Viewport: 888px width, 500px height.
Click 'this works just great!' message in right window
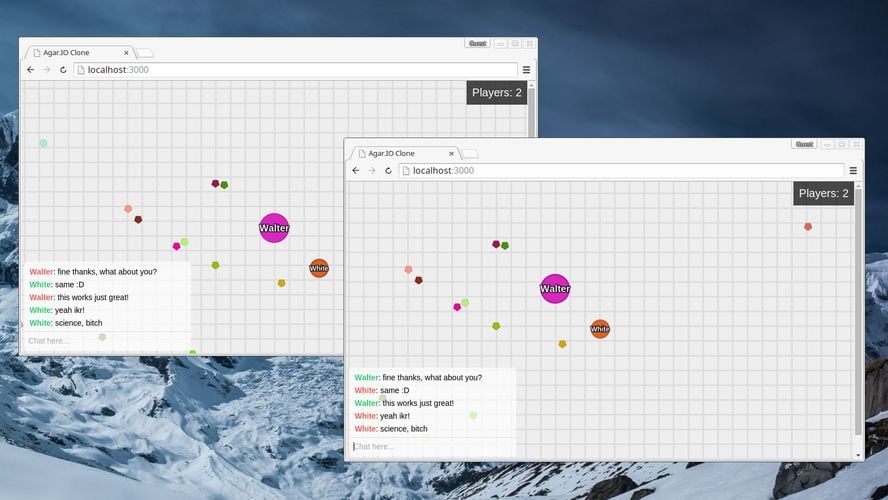pos(418,403)
